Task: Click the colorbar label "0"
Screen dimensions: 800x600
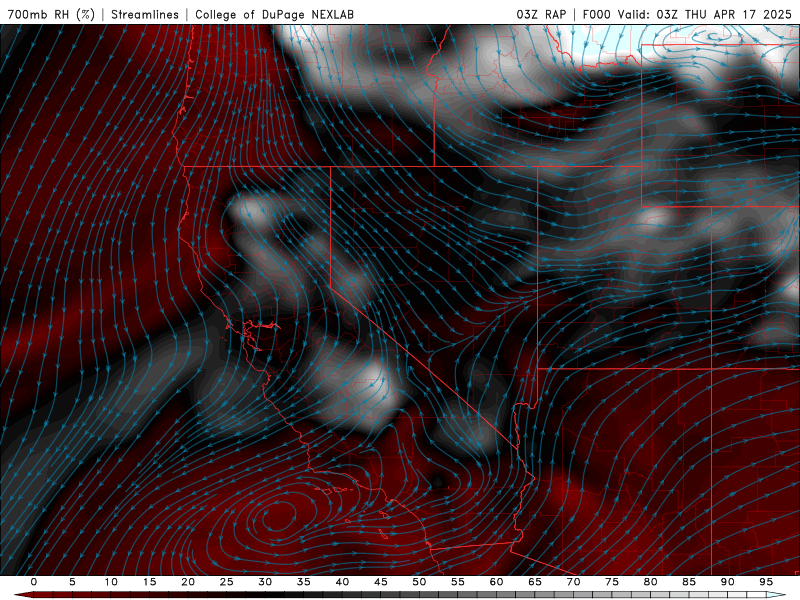Action: 34,582
